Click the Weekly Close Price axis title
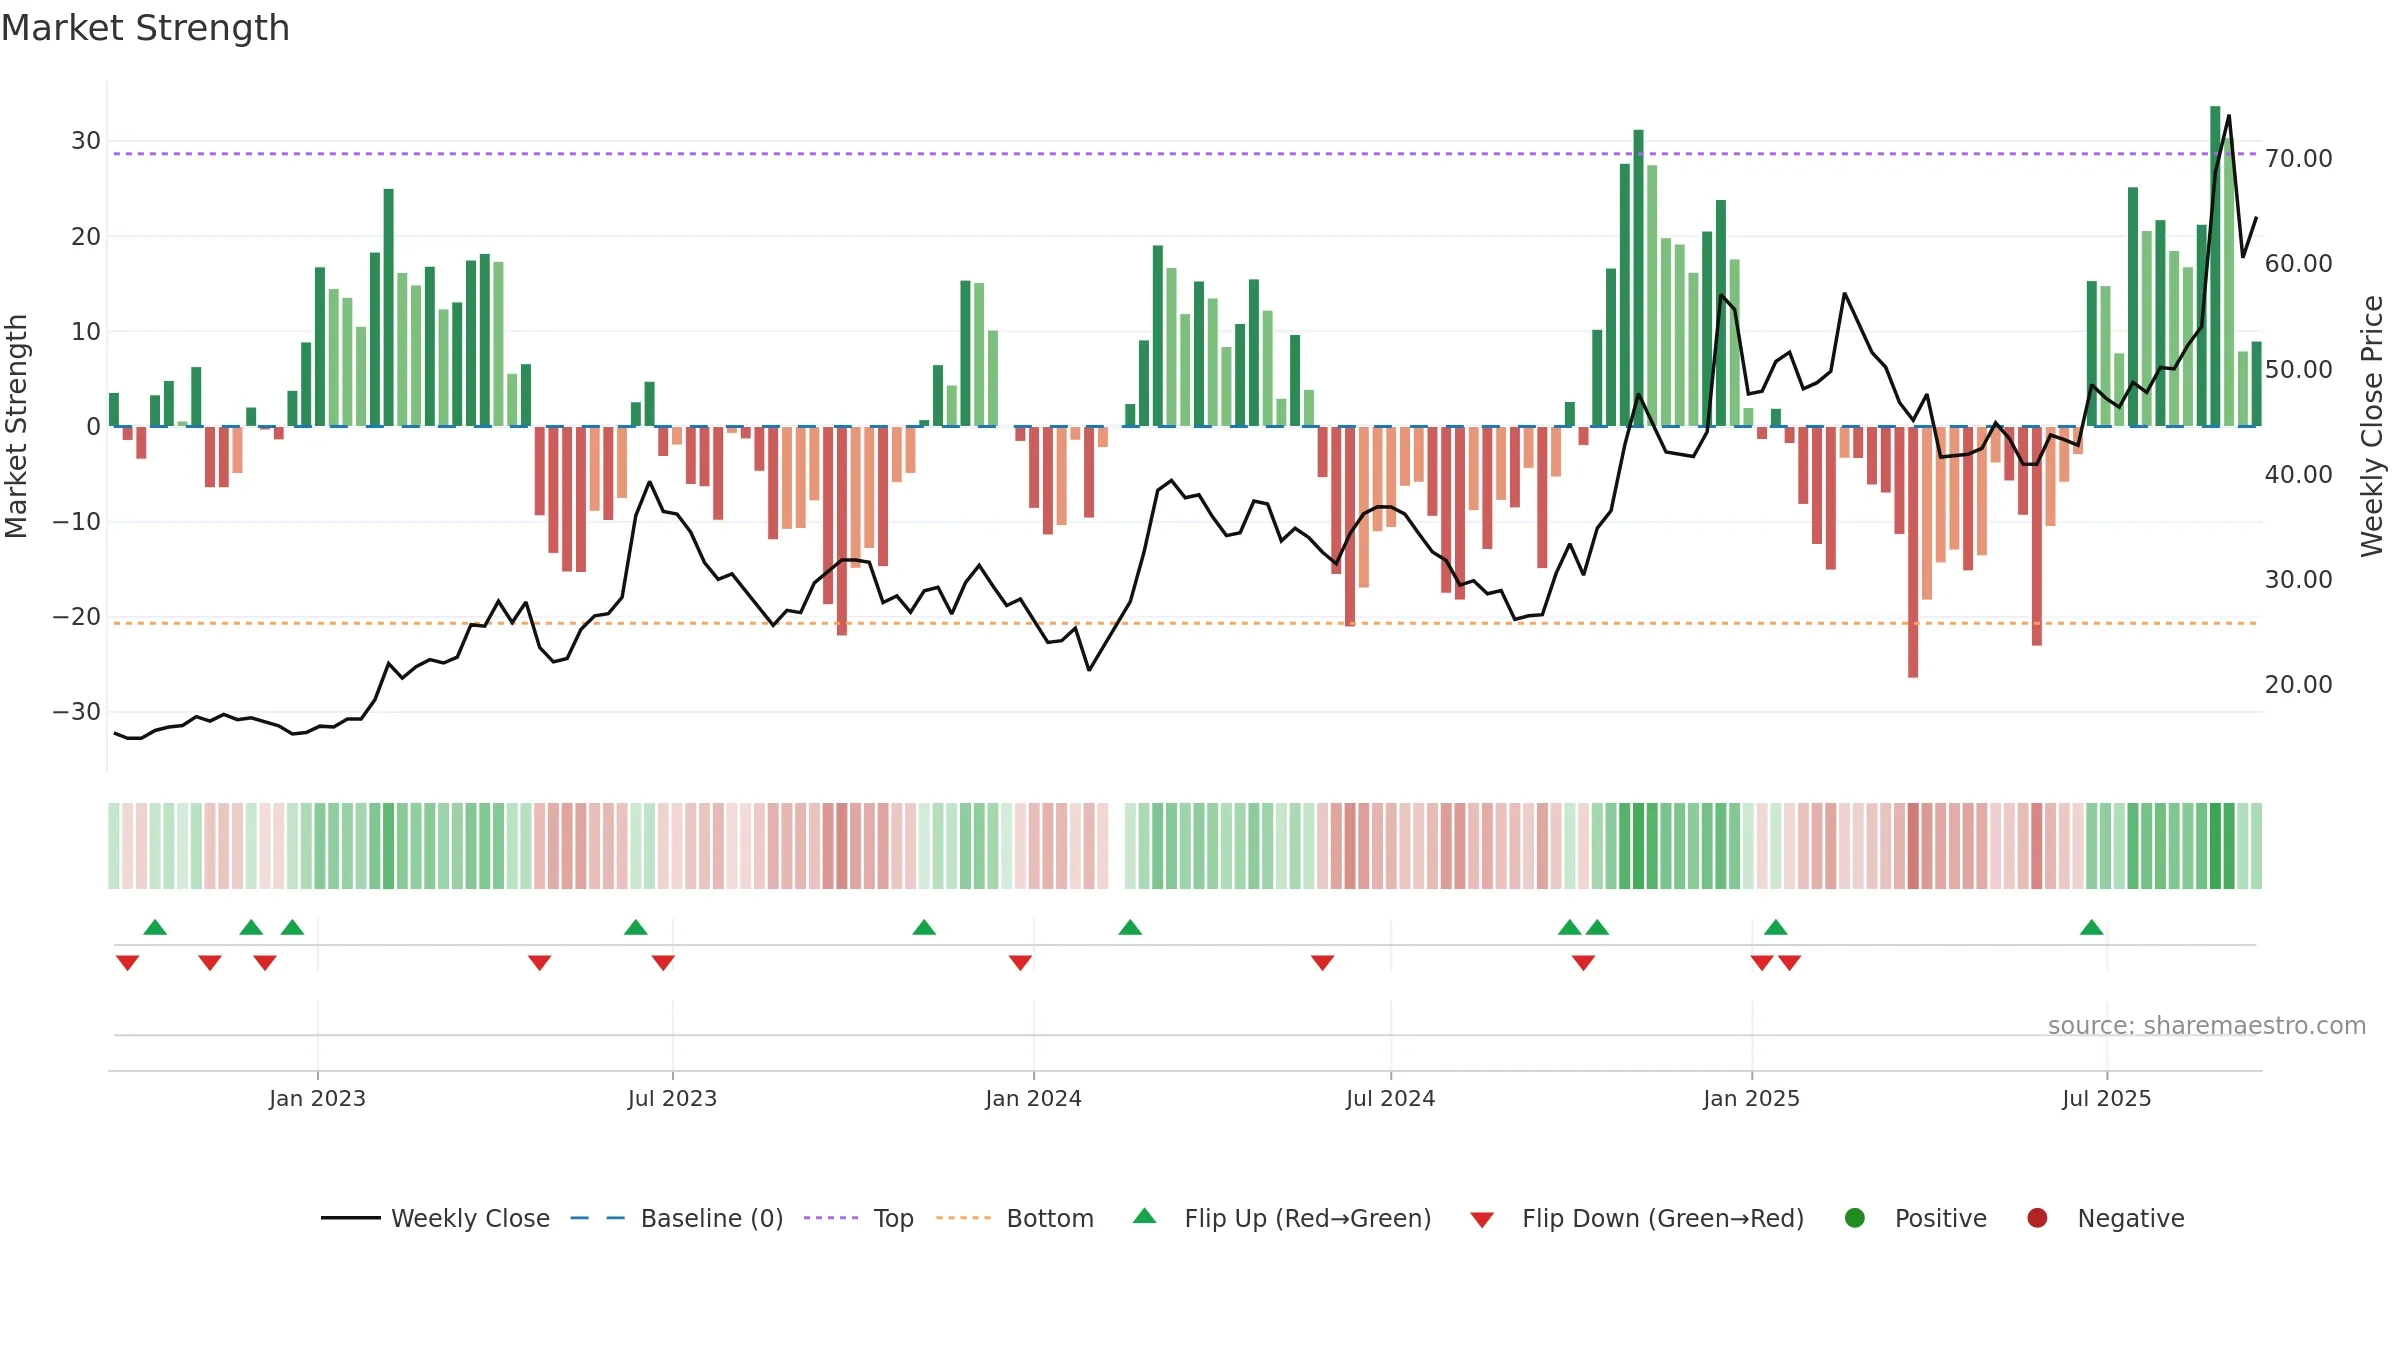 point(2372,426)
